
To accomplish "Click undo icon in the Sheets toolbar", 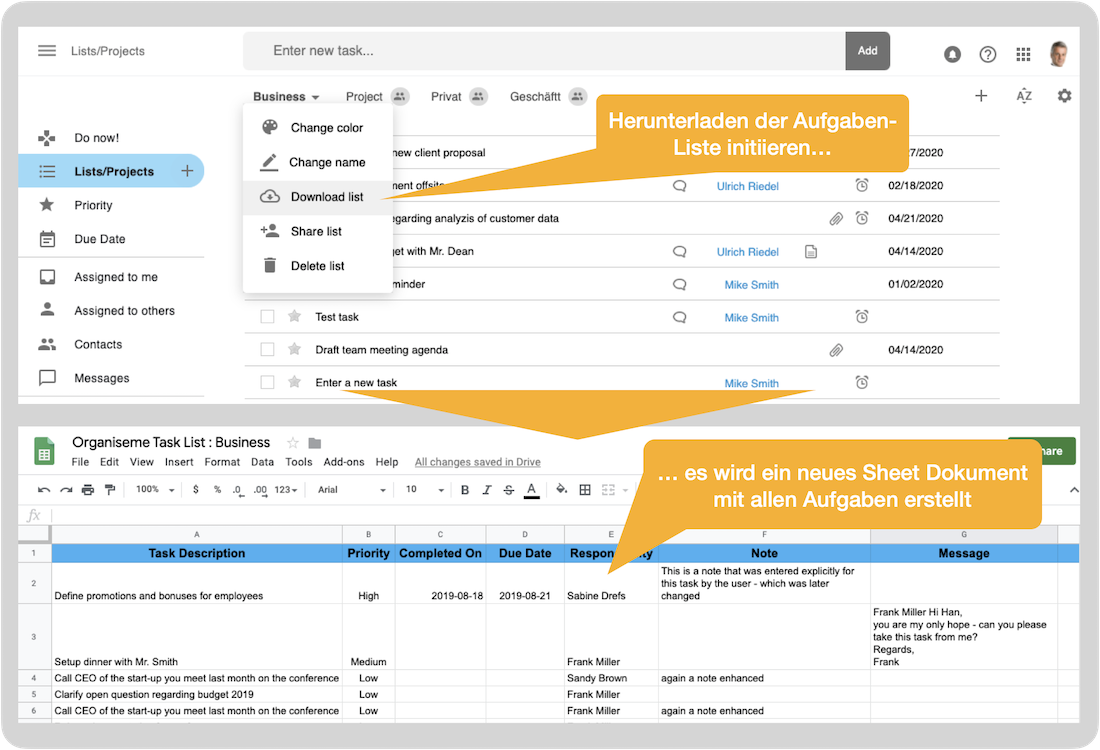I will 43,490.
